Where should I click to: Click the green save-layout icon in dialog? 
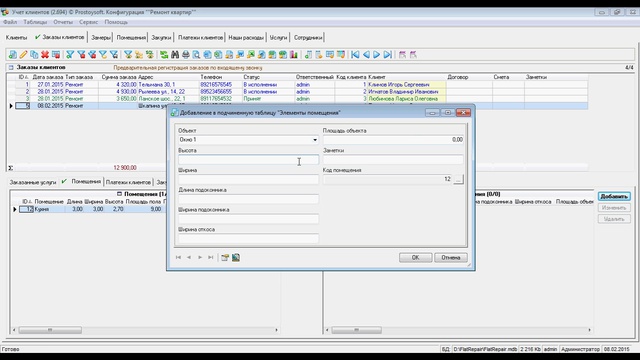(x=236, y=257)
